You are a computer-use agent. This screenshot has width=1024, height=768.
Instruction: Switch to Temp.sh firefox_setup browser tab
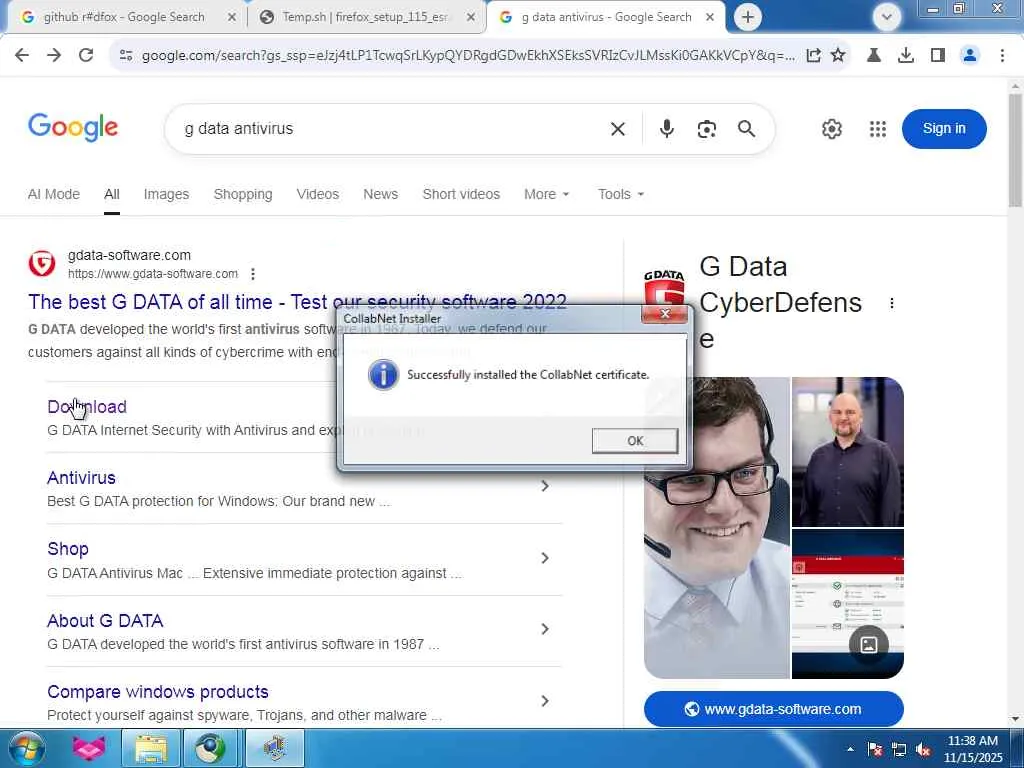pyautogui.click(x=366, y=18)
